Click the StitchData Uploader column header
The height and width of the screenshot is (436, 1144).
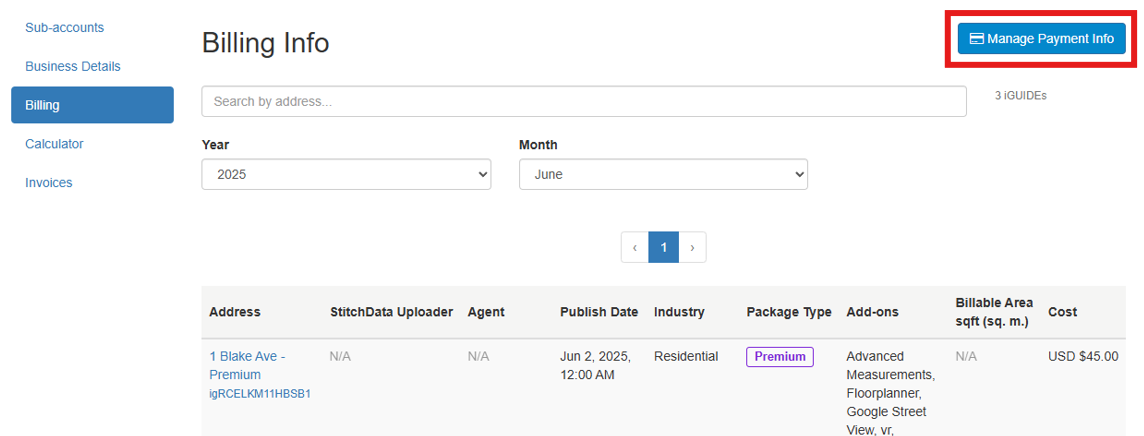[x=391, y=312]
